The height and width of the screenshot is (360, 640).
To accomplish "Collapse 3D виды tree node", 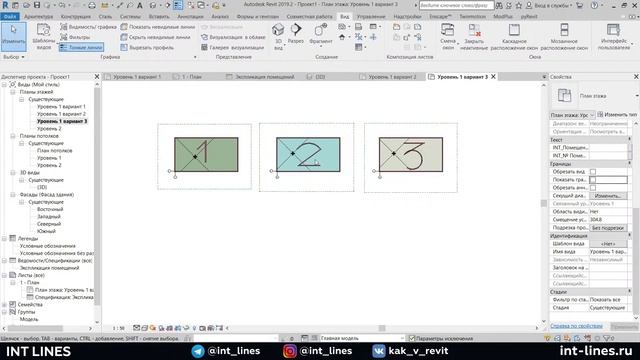I will pyautogui.click(x=13, y=173).
